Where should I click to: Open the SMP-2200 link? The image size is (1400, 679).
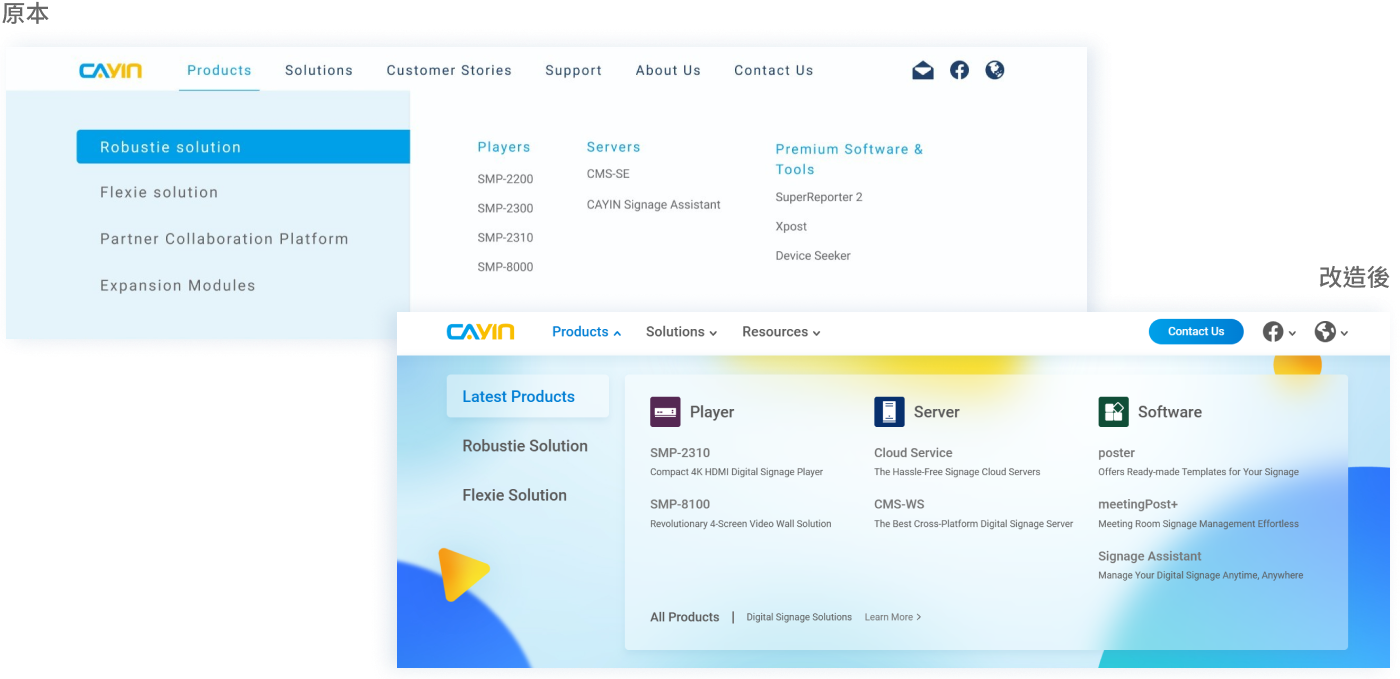[x=505, y=179]
